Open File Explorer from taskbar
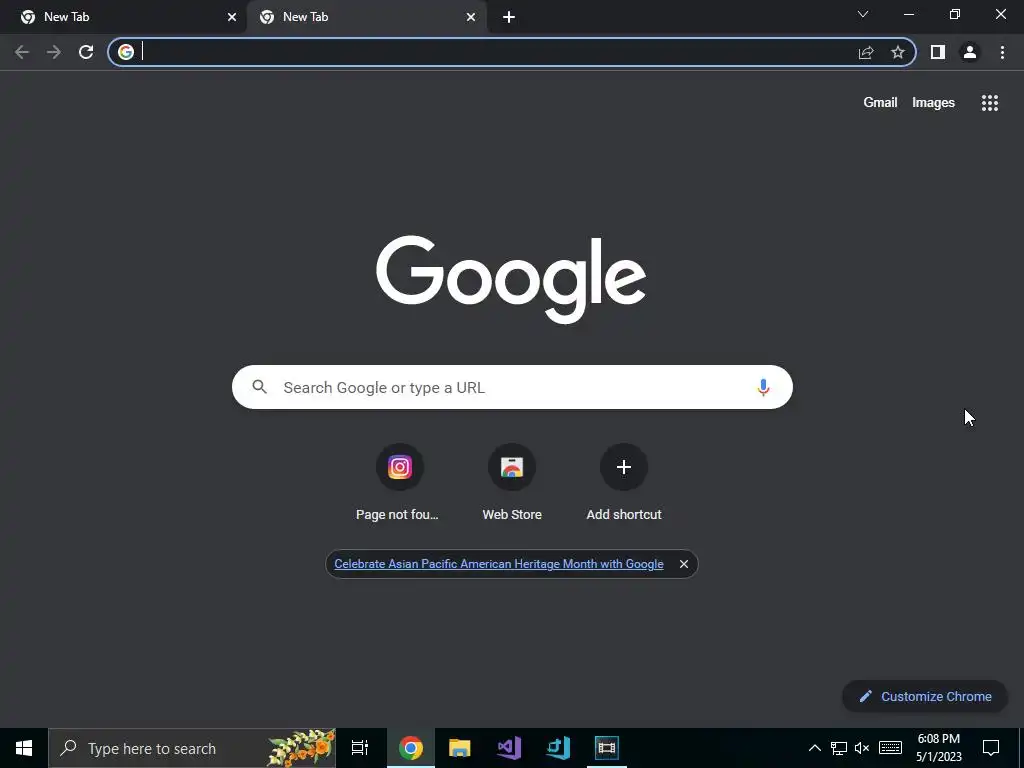 pyautogui.click(x=460, y=748)
